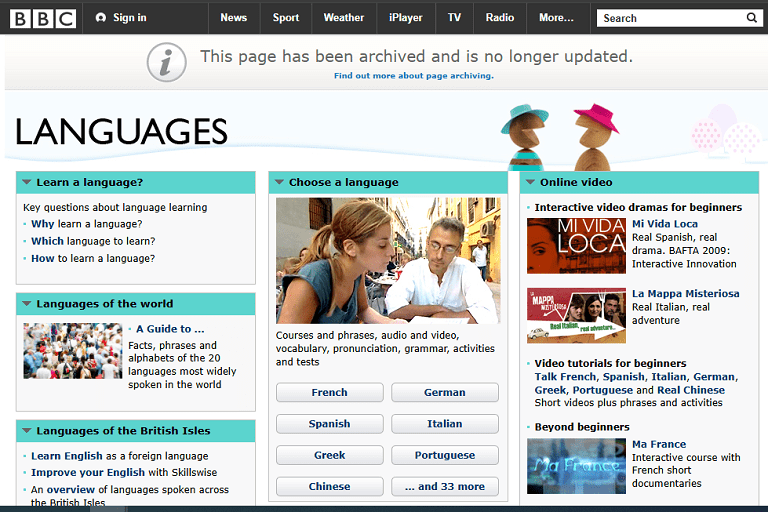Open the Mi Vida Loca link
Viewport: 768px width, 512px height.
(x=665, y=224)
